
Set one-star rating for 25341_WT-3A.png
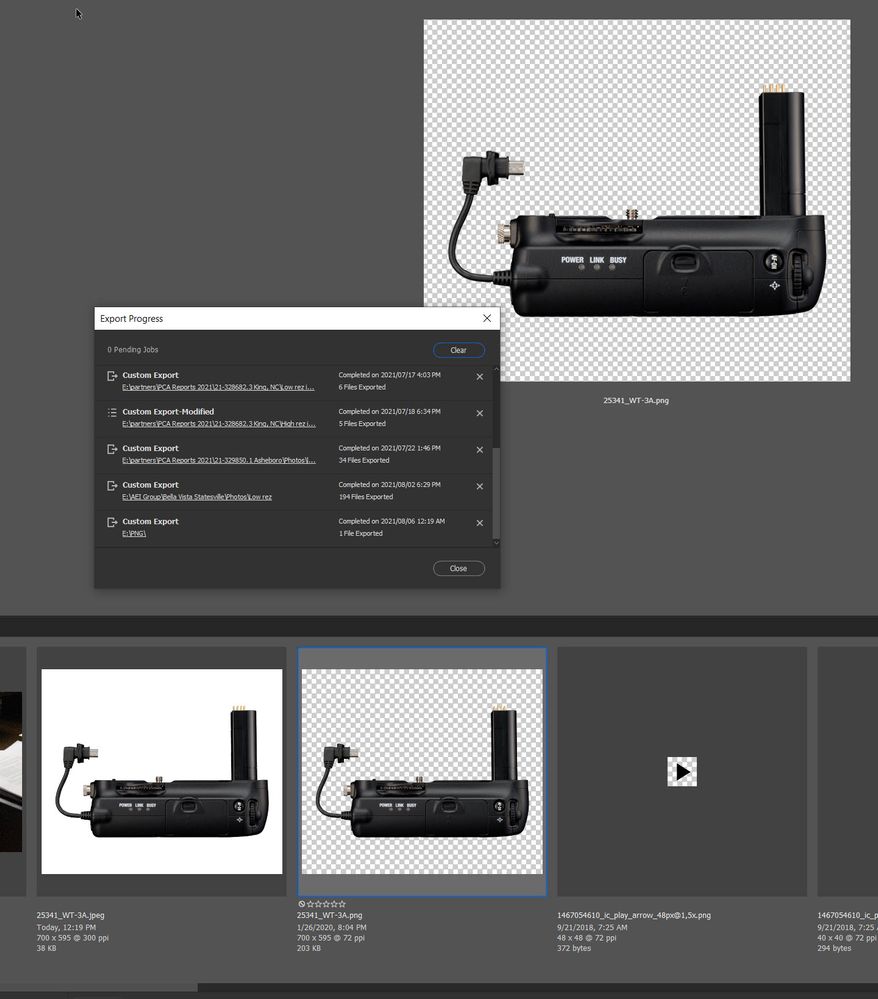coord(310,904)
